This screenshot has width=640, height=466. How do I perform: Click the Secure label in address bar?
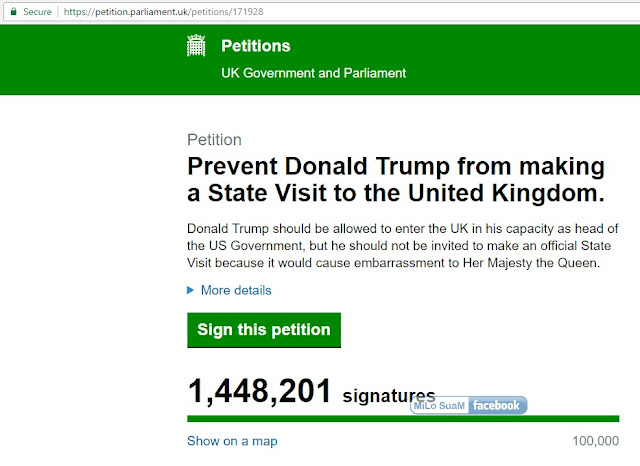click(x=37, y=12)
